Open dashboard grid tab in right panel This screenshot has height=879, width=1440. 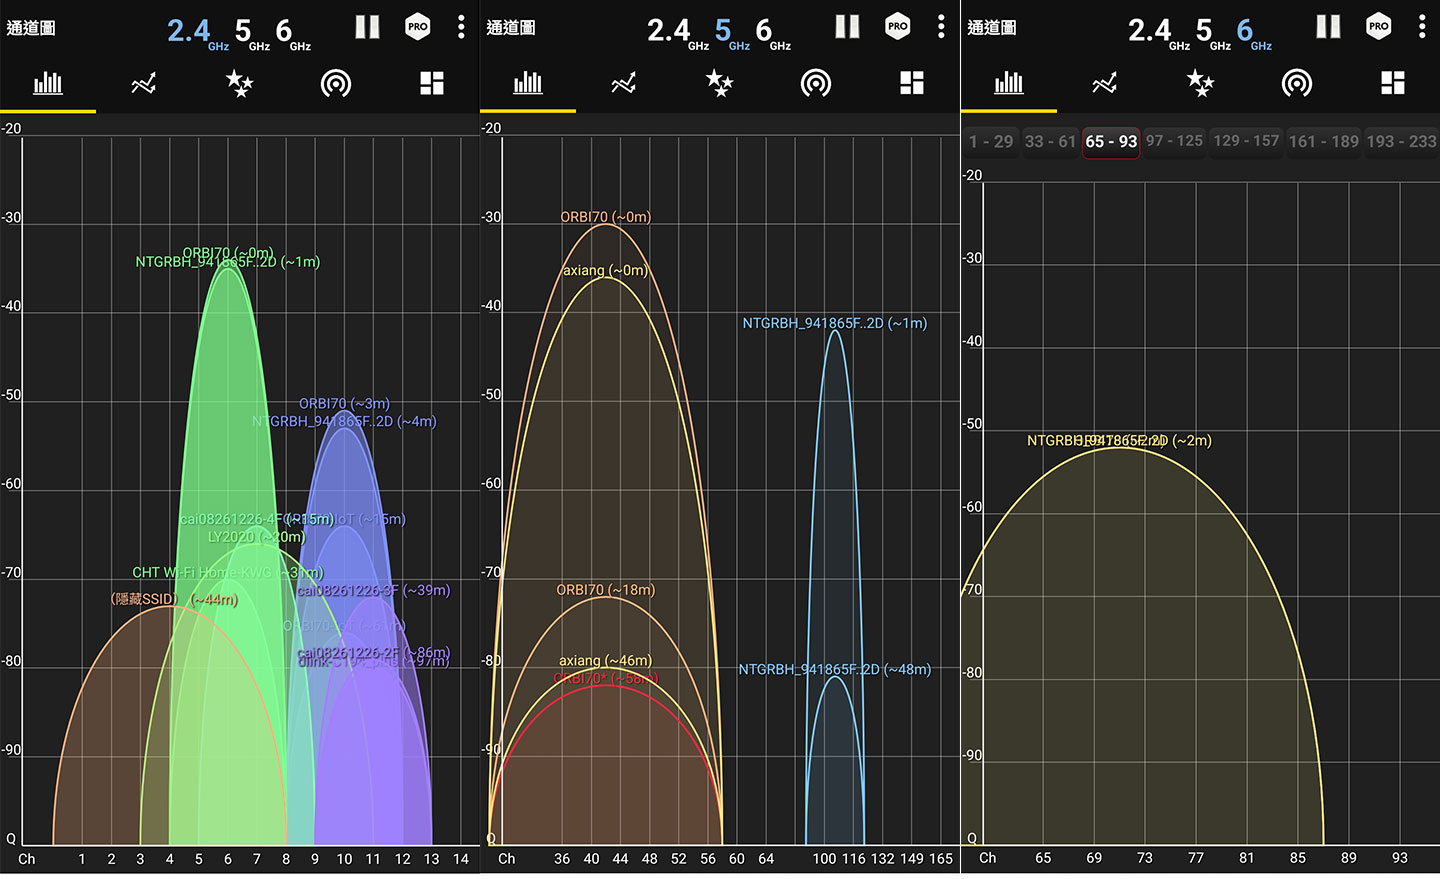click(x=1393, y=83)
